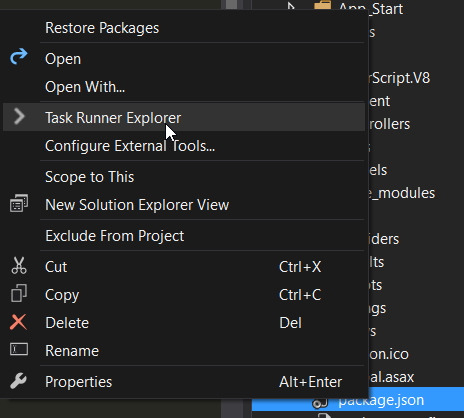Select package.json in Solution Explorer

click(x=381, y=400)
